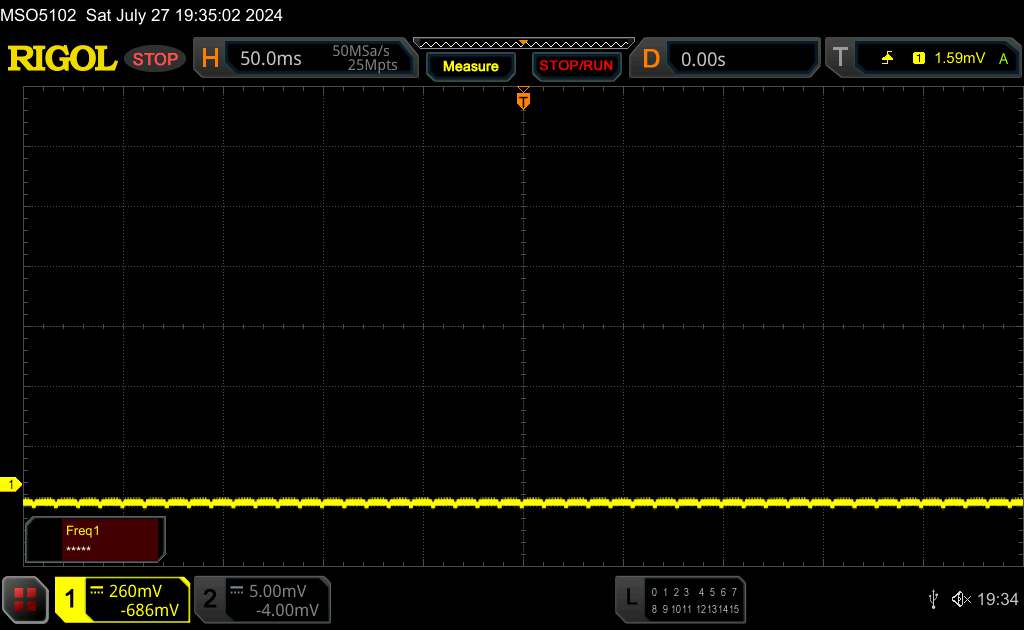This screenshot has width=1024, height=630.
Task: Click the orange T trigger position marker
Action: click(523, 100)
